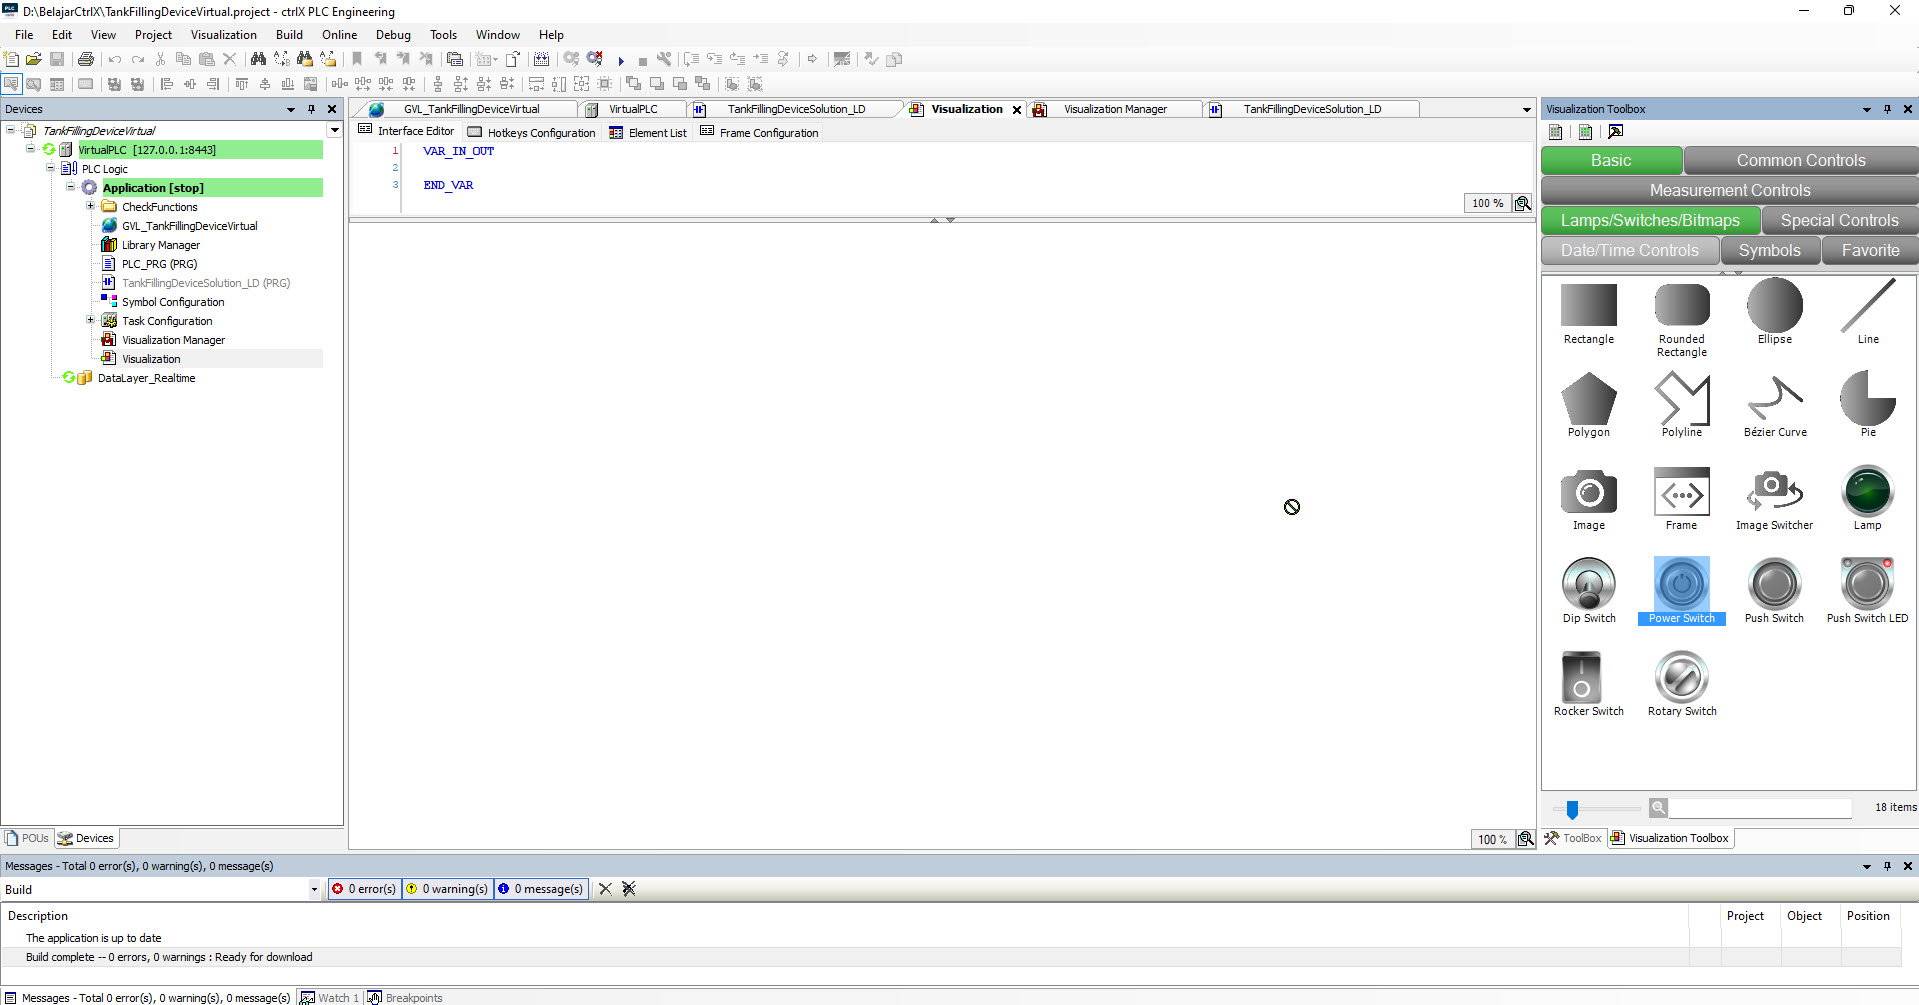Open the Common Controls category
This screenshot has width=1919, height=1005.
click(x=1800, y=161)
